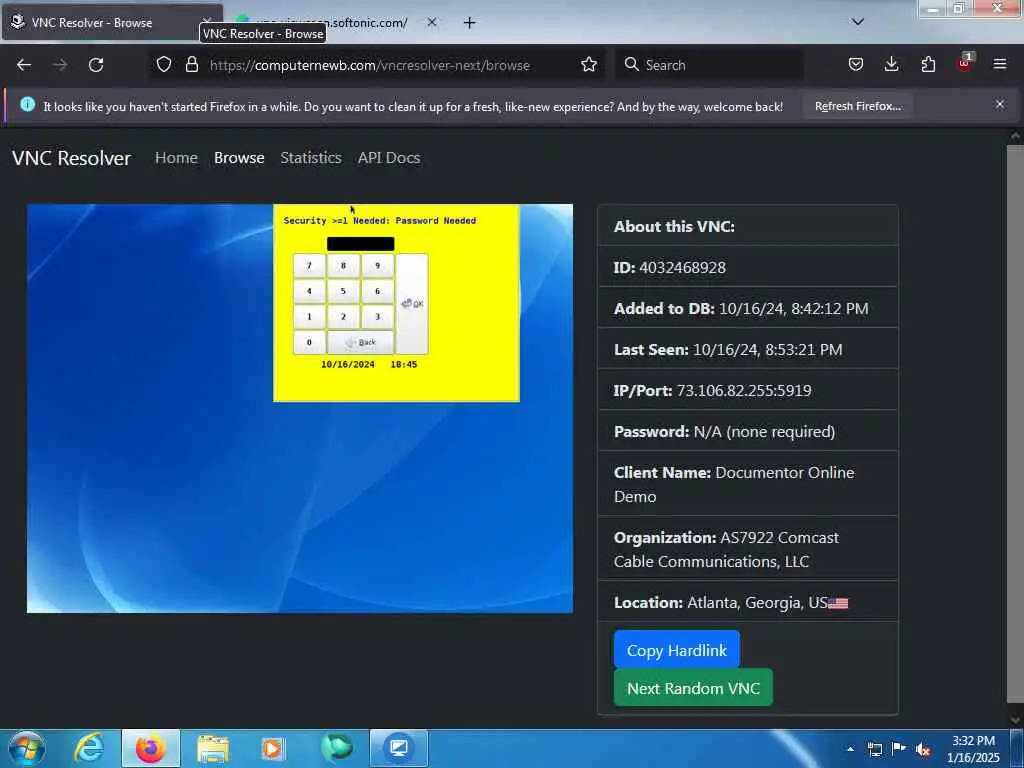Reload the page with the refresh icon
This screenshot has width=1024, height=768.
point(96,65)
